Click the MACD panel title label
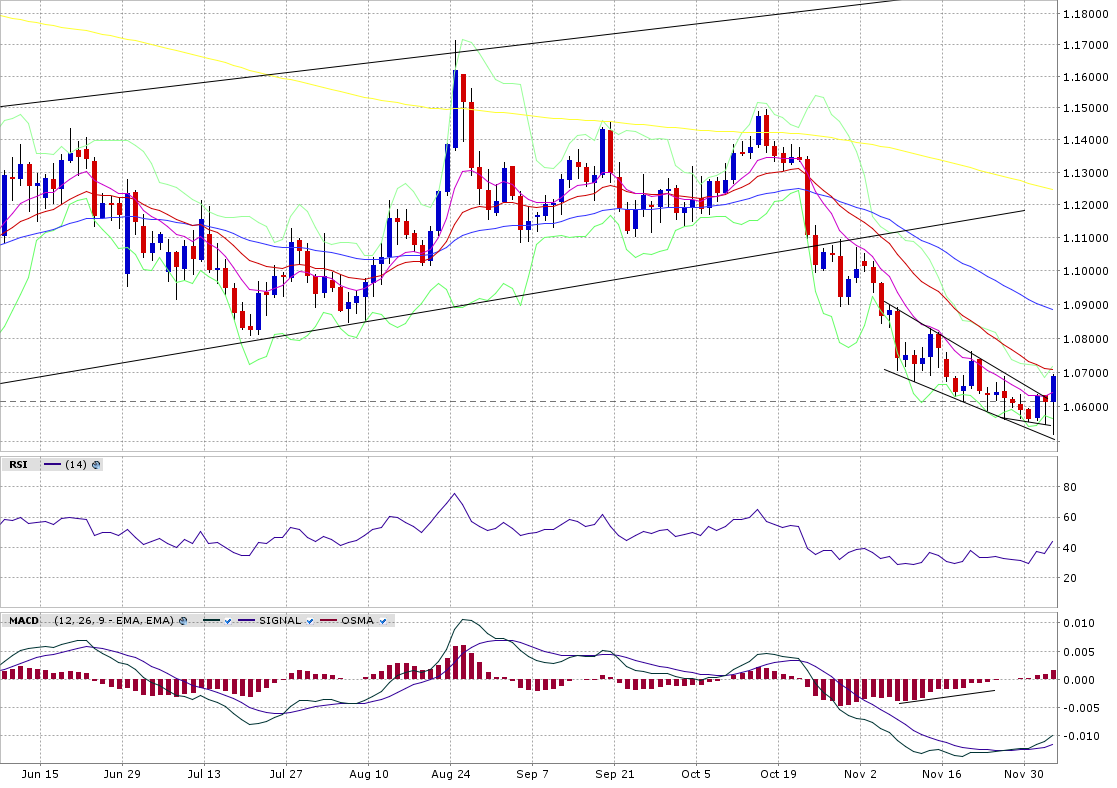The height and width of the screenshot is (788, 1117). [24, 621]
